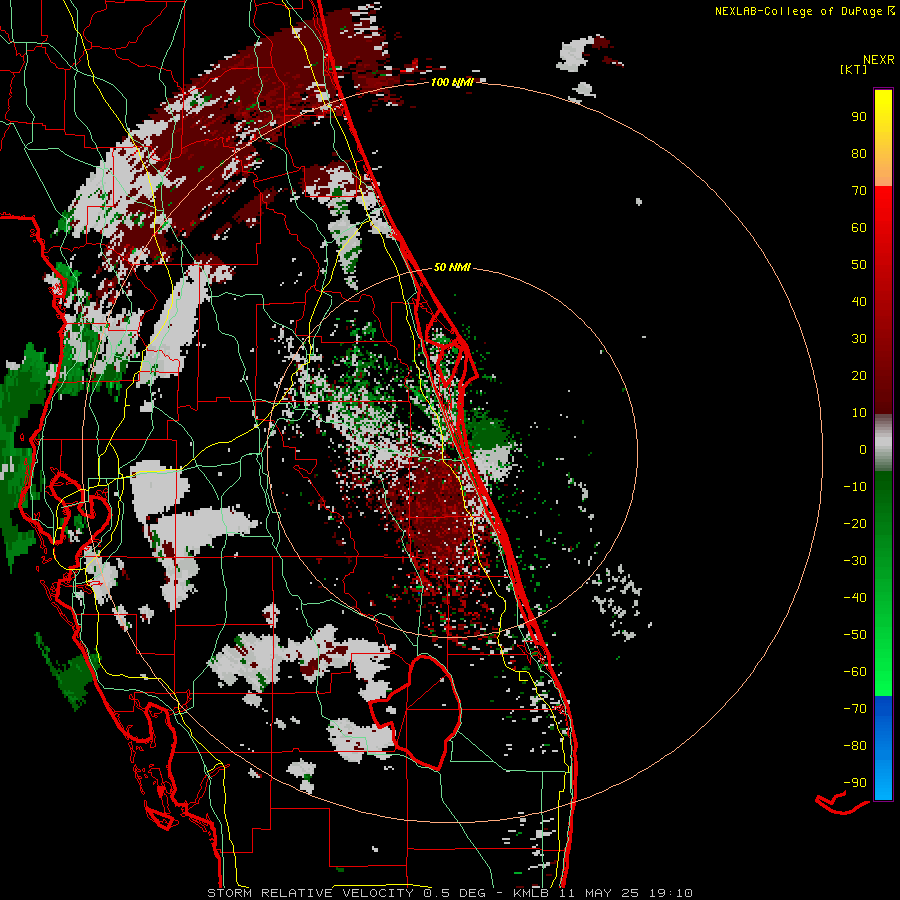Click the "-20" value on the velocity scale
Screen dimensions: 900x900
pyautogui.click(x=855, y=524)
